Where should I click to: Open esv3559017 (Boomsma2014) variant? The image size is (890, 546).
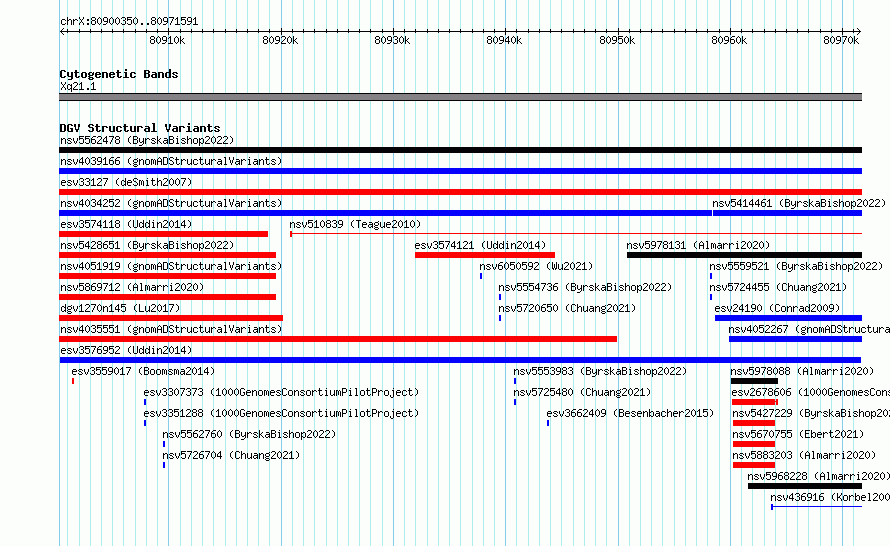click(x=143, y=371)
